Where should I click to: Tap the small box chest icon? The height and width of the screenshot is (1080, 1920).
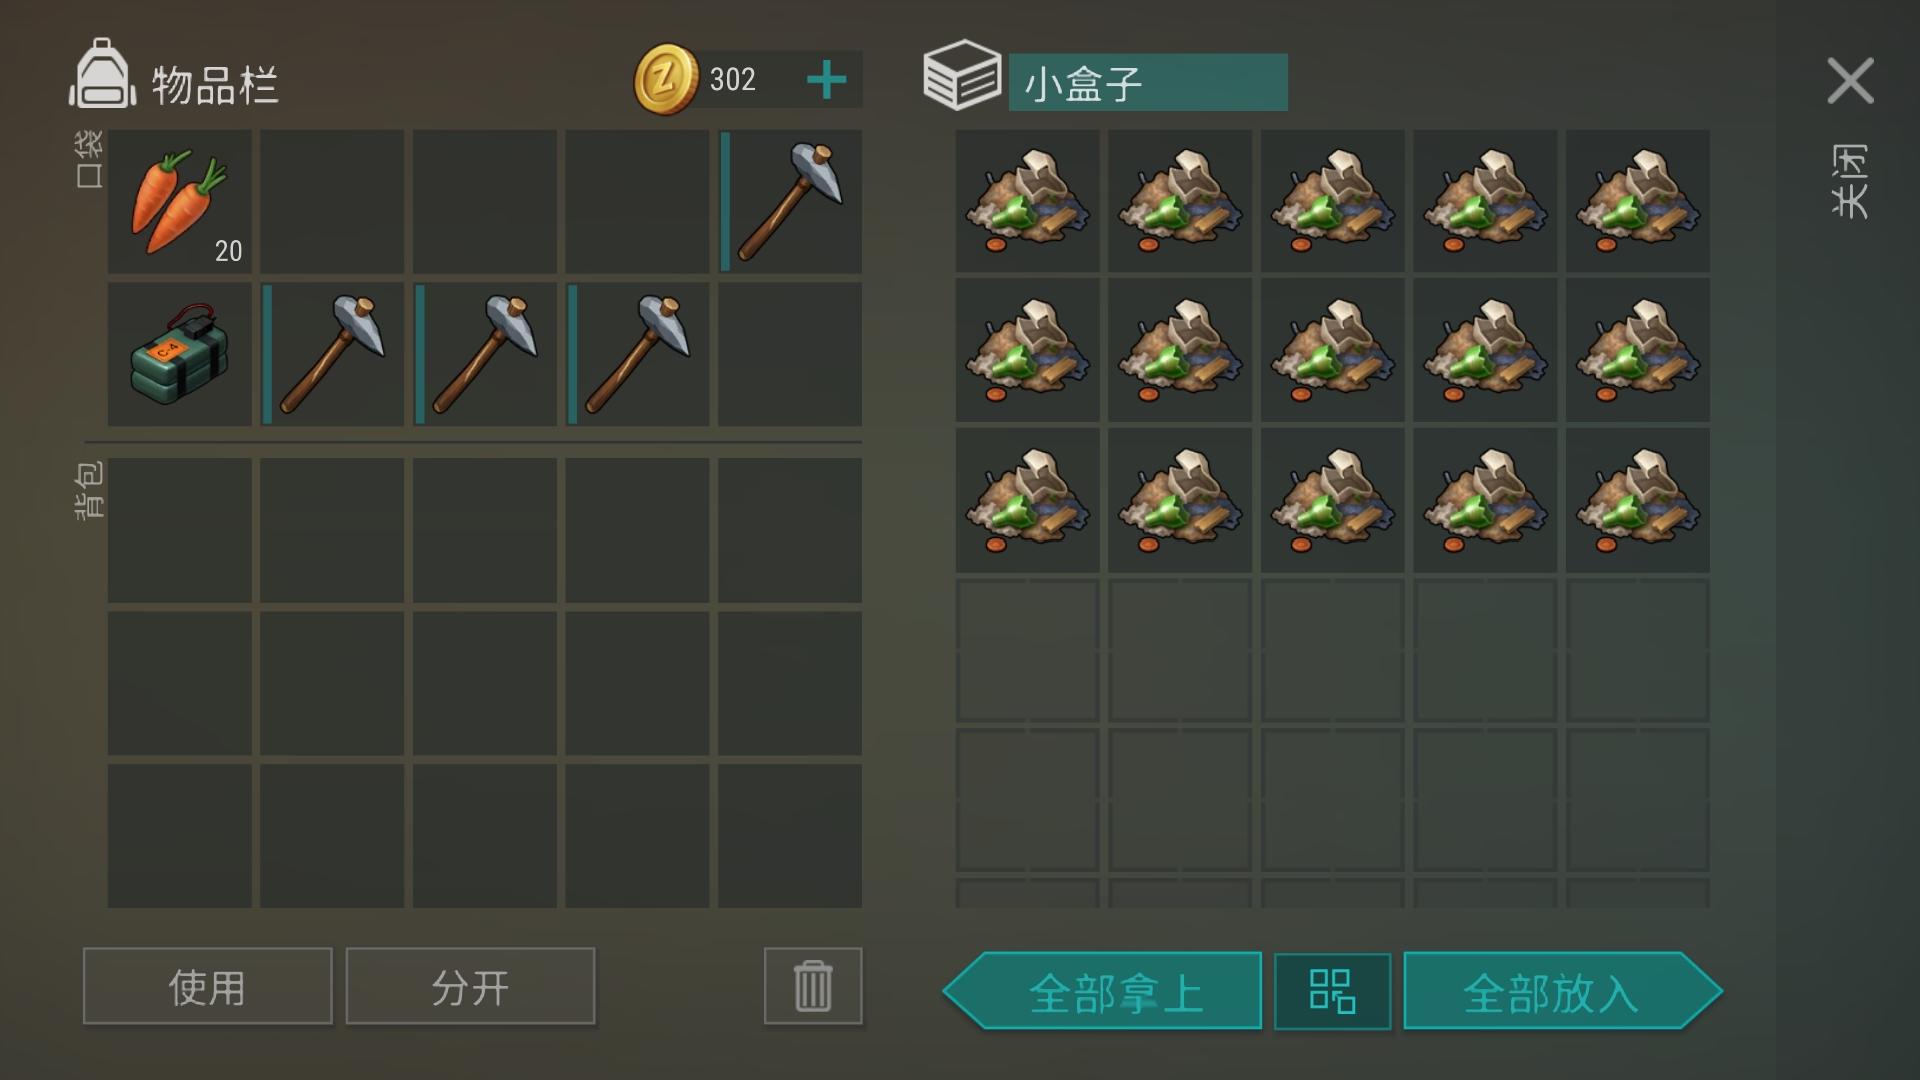click(x=961, y=75)
